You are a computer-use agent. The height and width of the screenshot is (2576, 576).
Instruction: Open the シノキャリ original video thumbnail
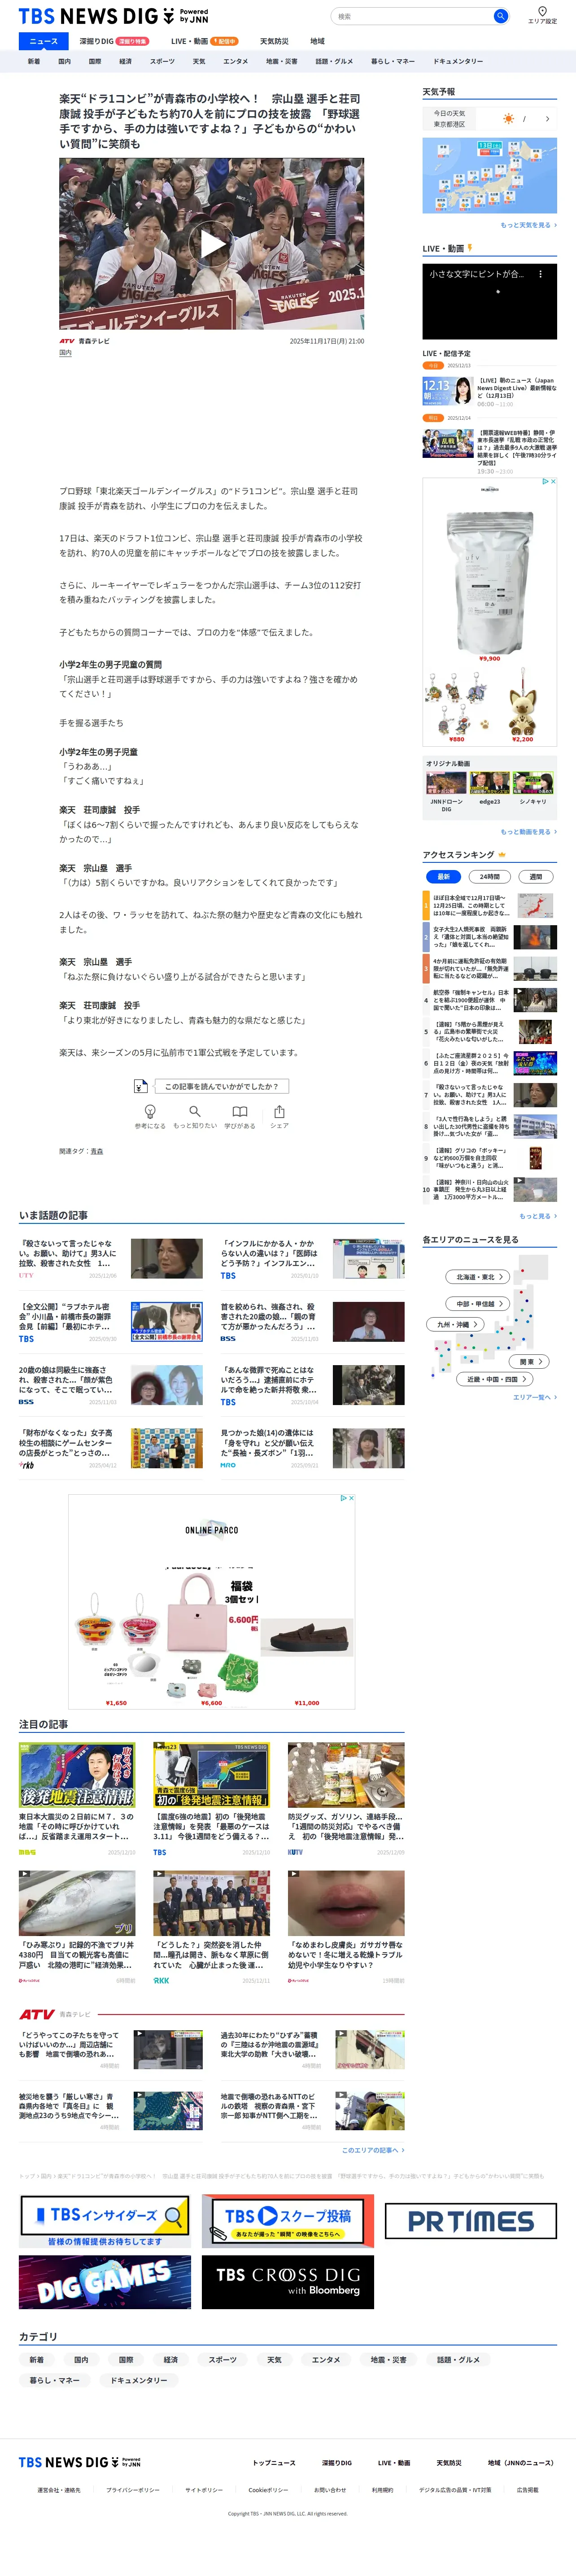[532, 782]
